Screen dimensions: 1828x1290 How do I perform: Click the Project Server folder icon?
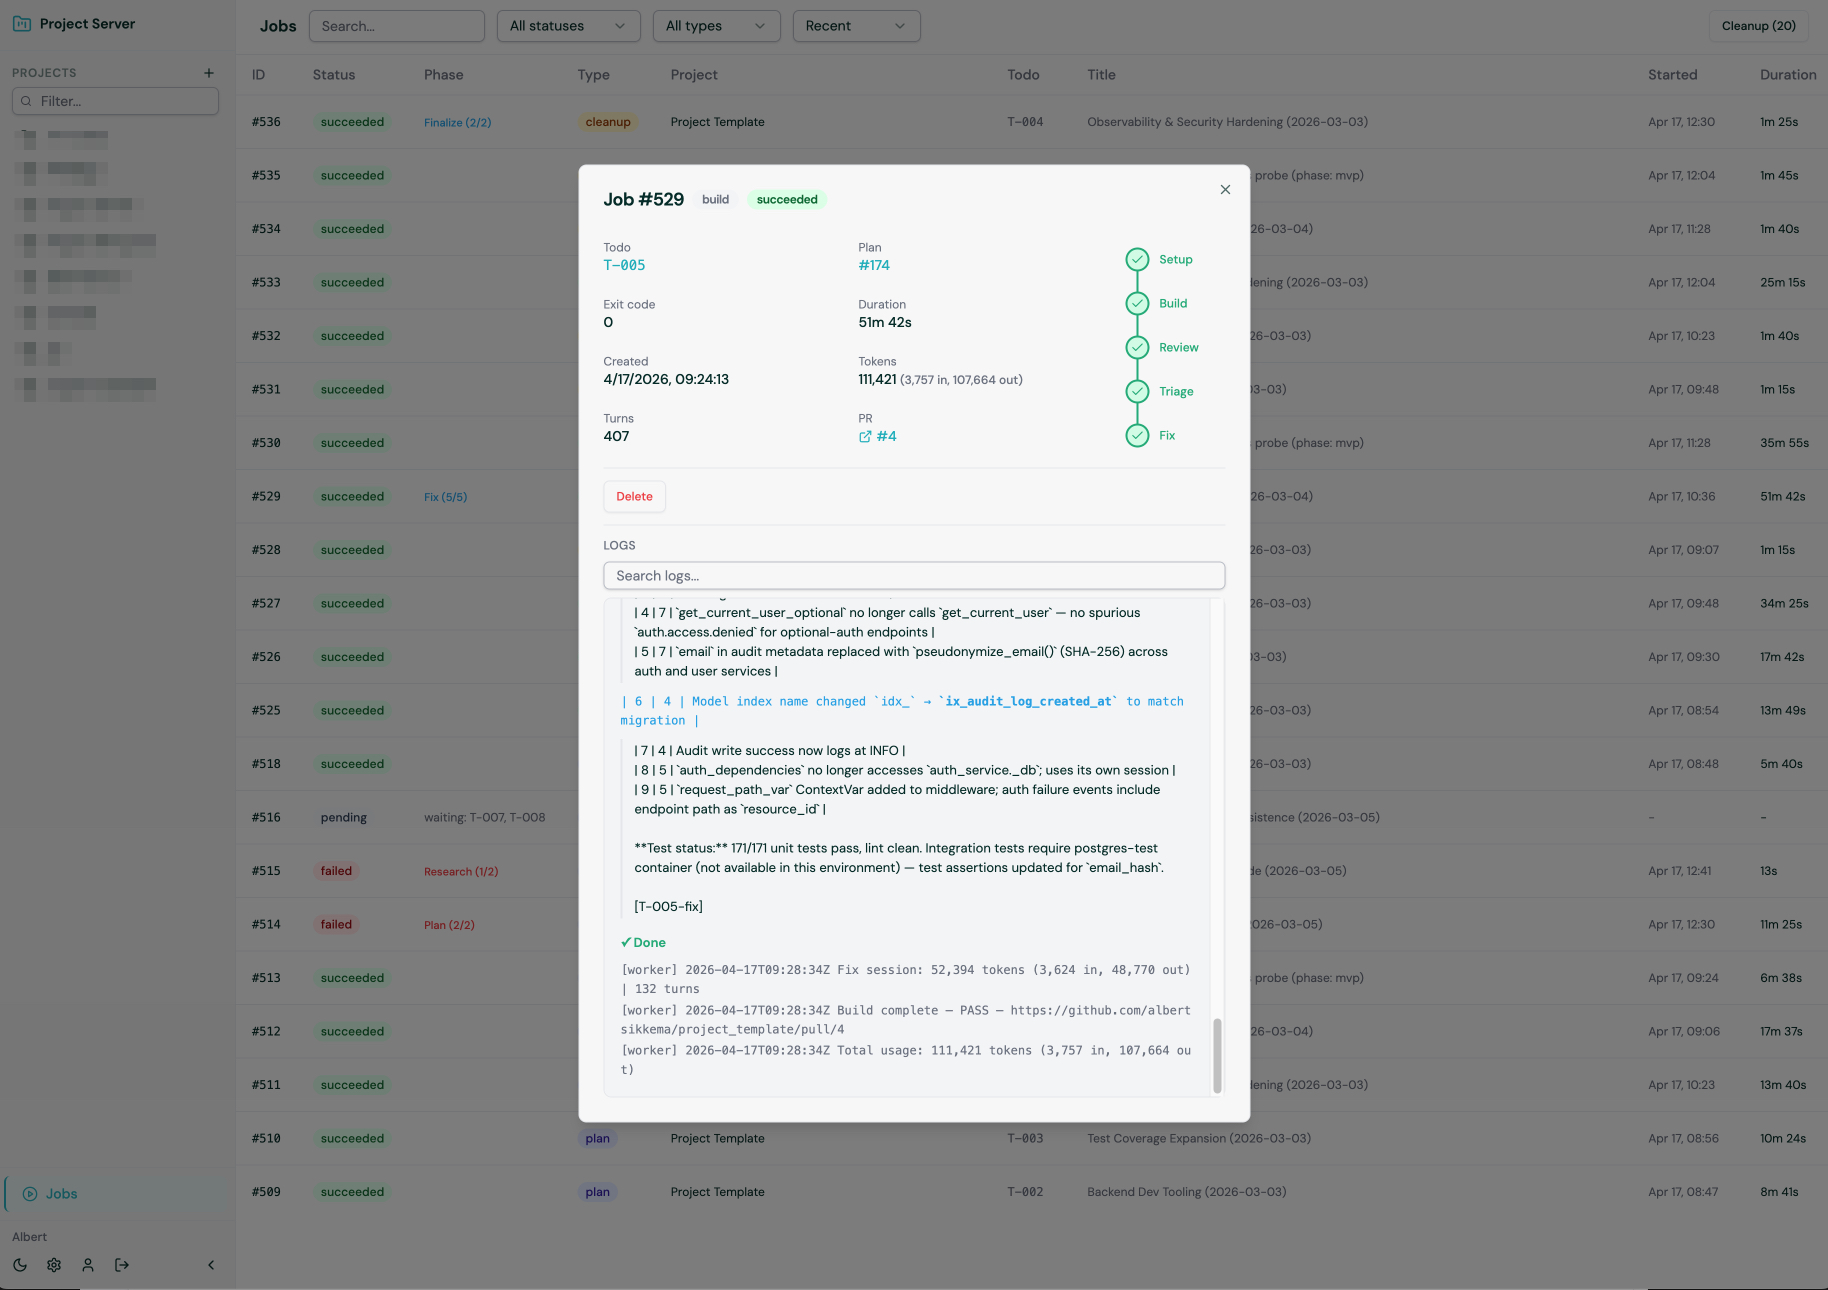[21, 23]
